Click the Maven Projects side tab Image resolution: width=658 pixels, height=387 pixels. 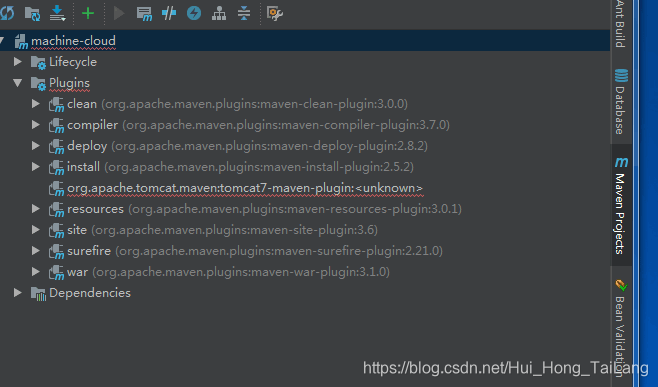click(621, 205)
